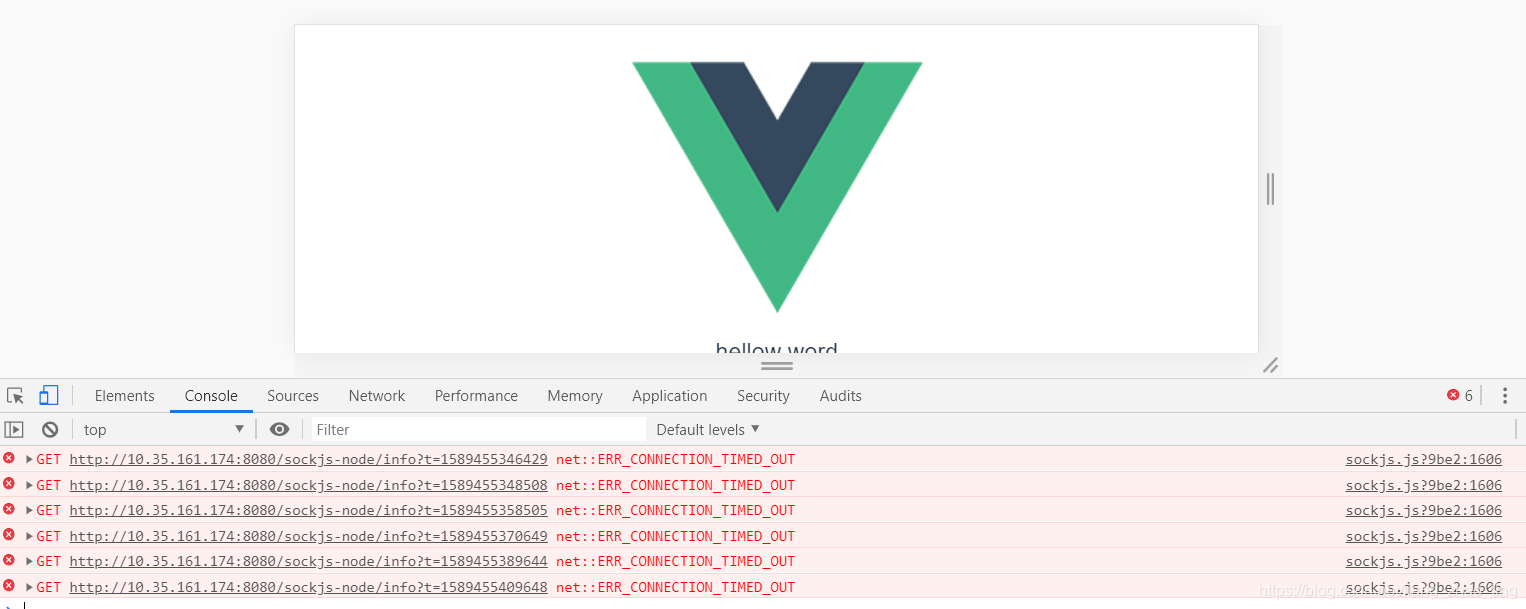Open DevTools three-dot customize menu
The image size is (1526, 609).
[1505, 396]
